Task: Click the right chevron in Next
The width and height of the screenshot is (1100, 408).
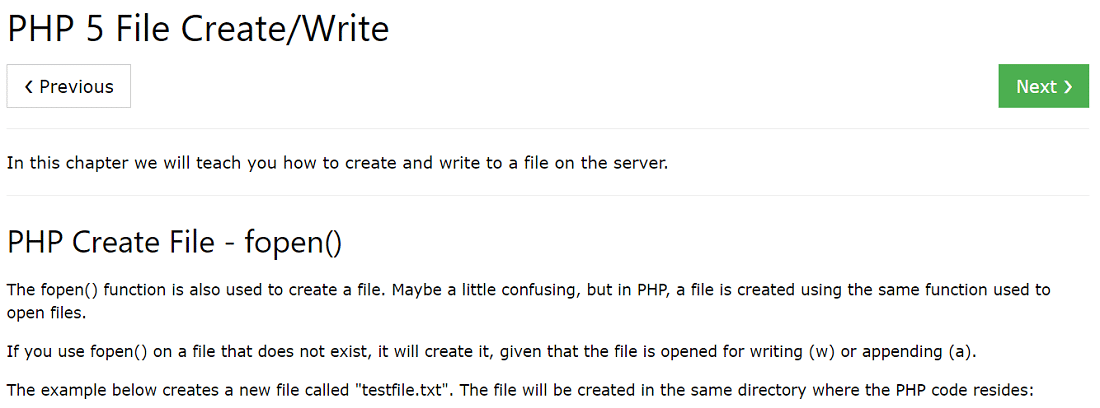Action: 1068,87
